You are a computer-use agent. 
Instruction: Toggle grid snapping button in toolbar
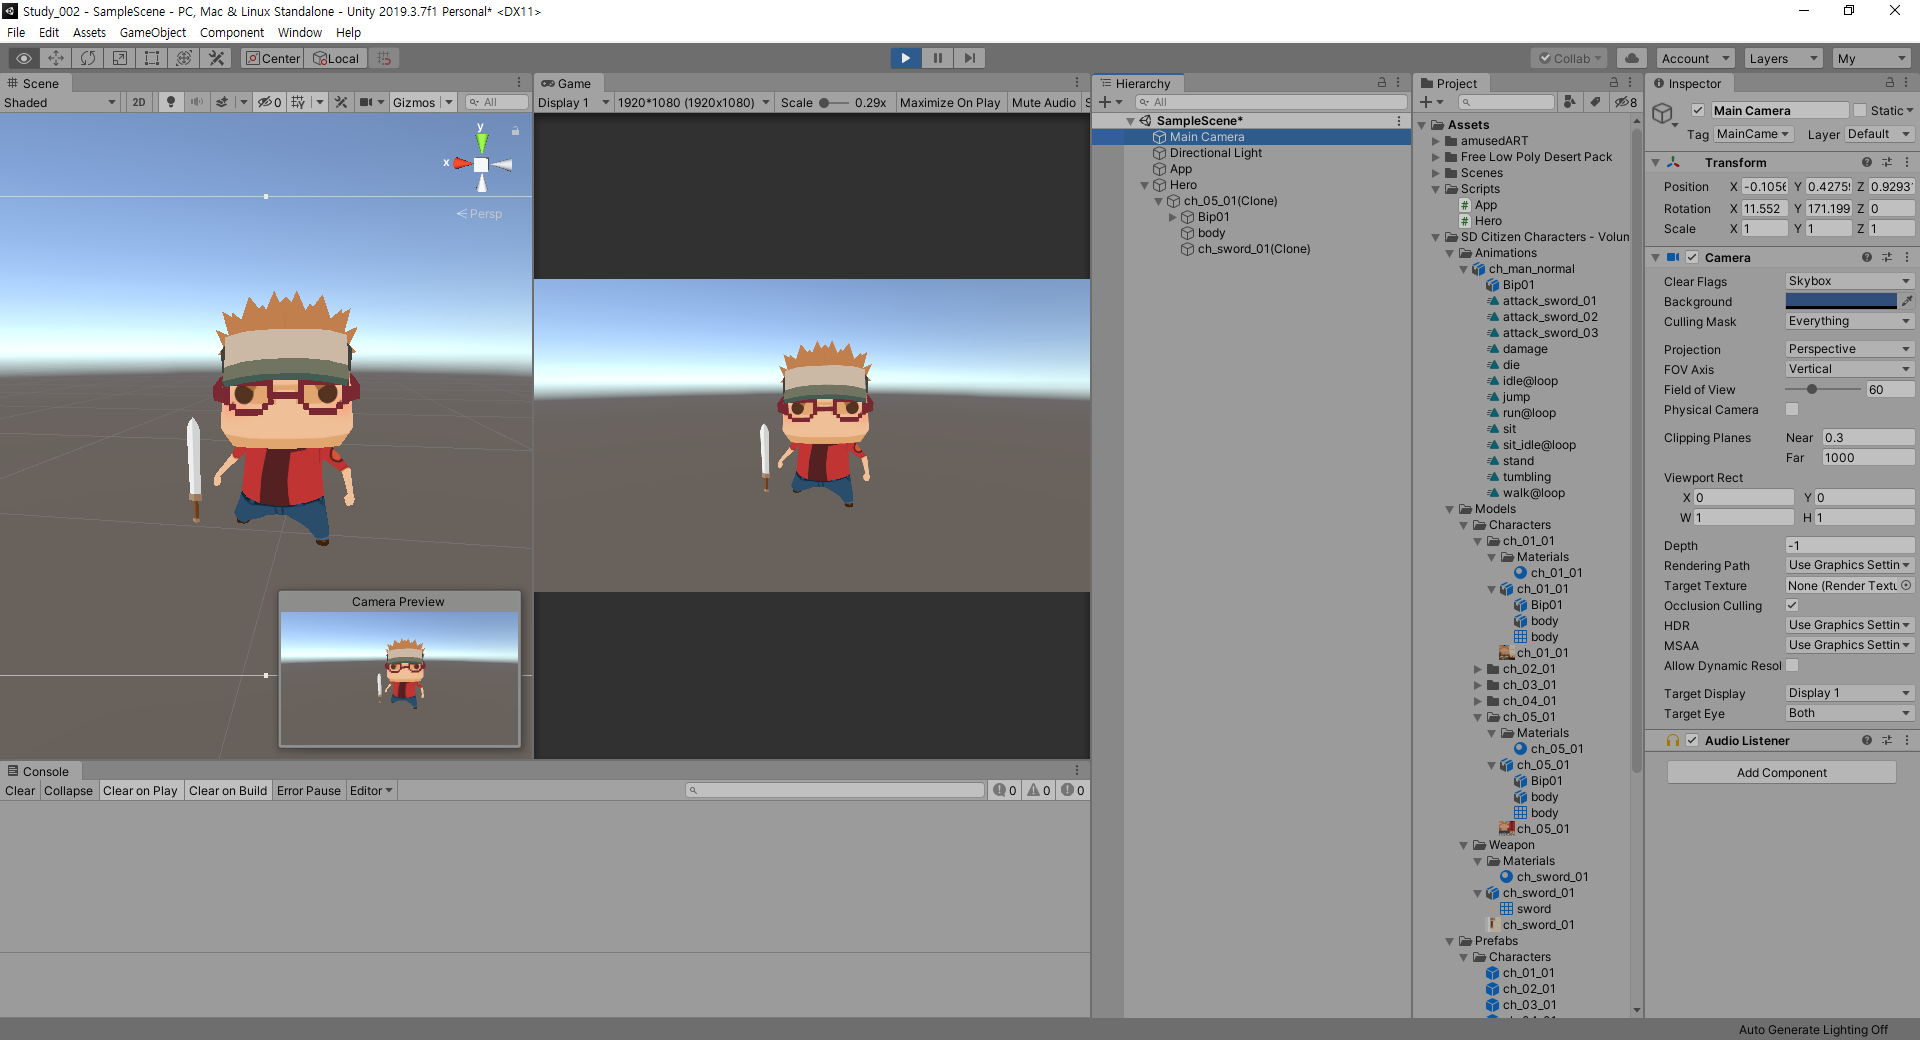(385, 58)
